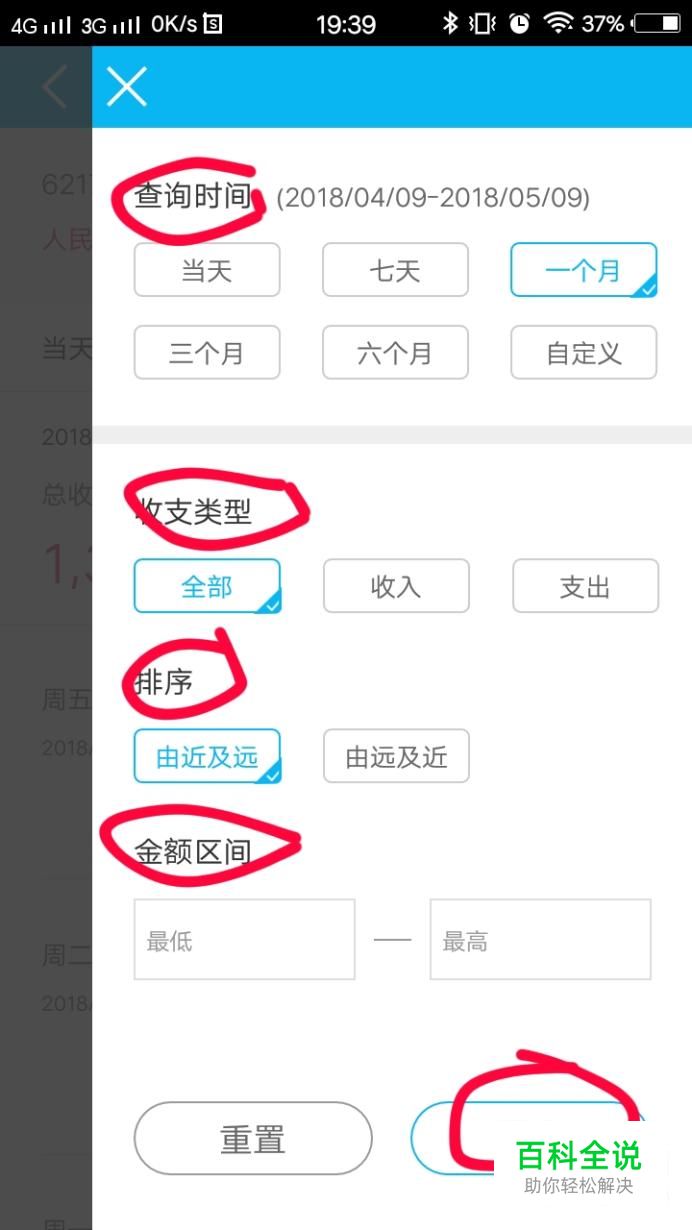Tap the Wi-Fi icon in the status bar
This screenshot has height=1230, width=692.
tap(558, 23)
